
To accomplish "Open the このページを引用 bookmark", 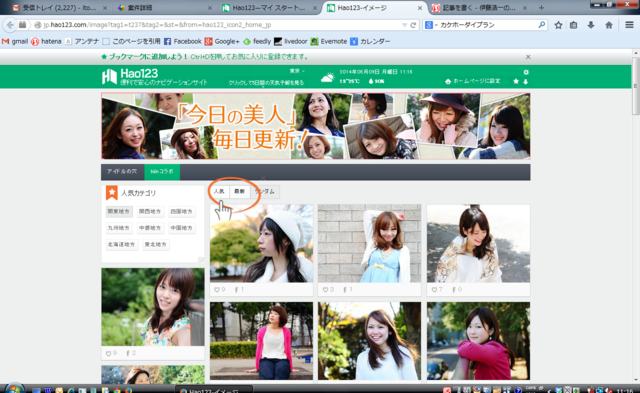I will click(x=131, y=41).
